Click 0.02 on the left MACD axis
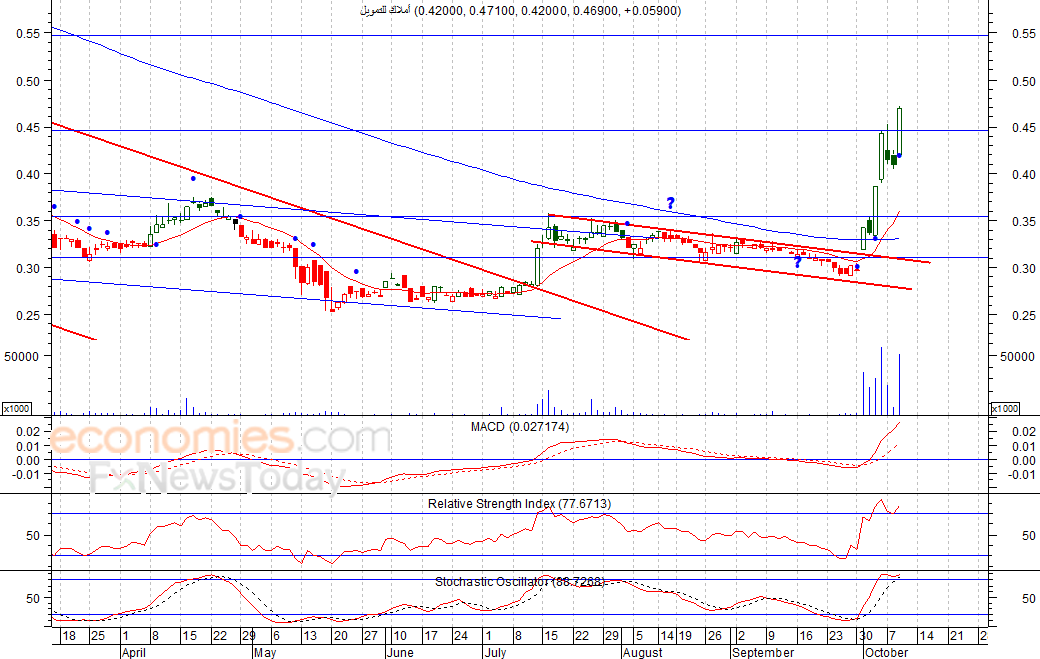Screen dimensions: 1040x659 click(x=28, y=432)
